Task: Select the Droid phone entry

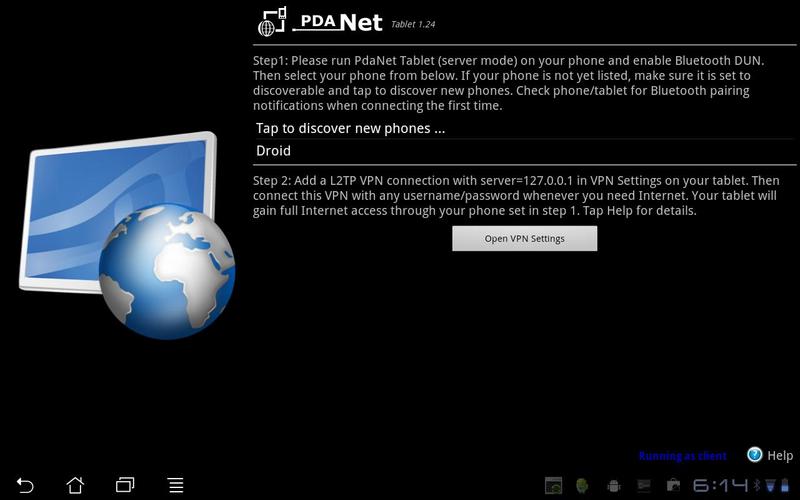Action: (x=524, y=151)
